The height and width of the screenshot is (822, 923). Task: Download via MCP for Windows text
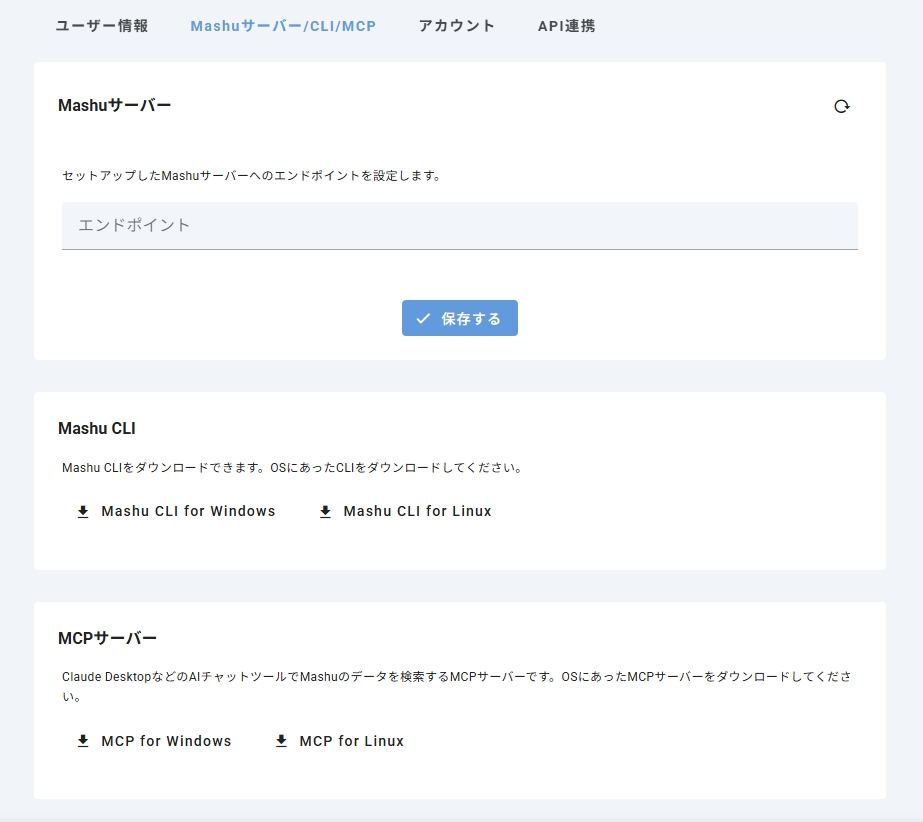166,741
